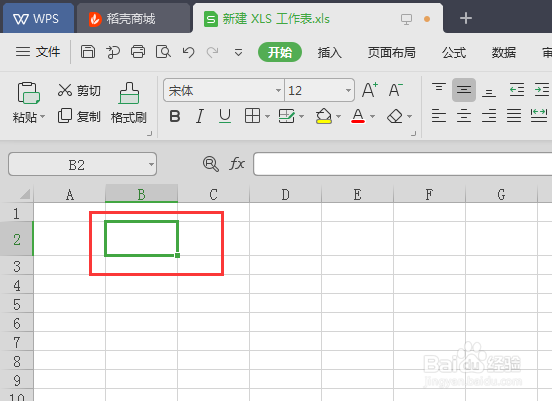552x401 pixels.
Task: Open clipboard group dialog launcher
Action: 149,134
